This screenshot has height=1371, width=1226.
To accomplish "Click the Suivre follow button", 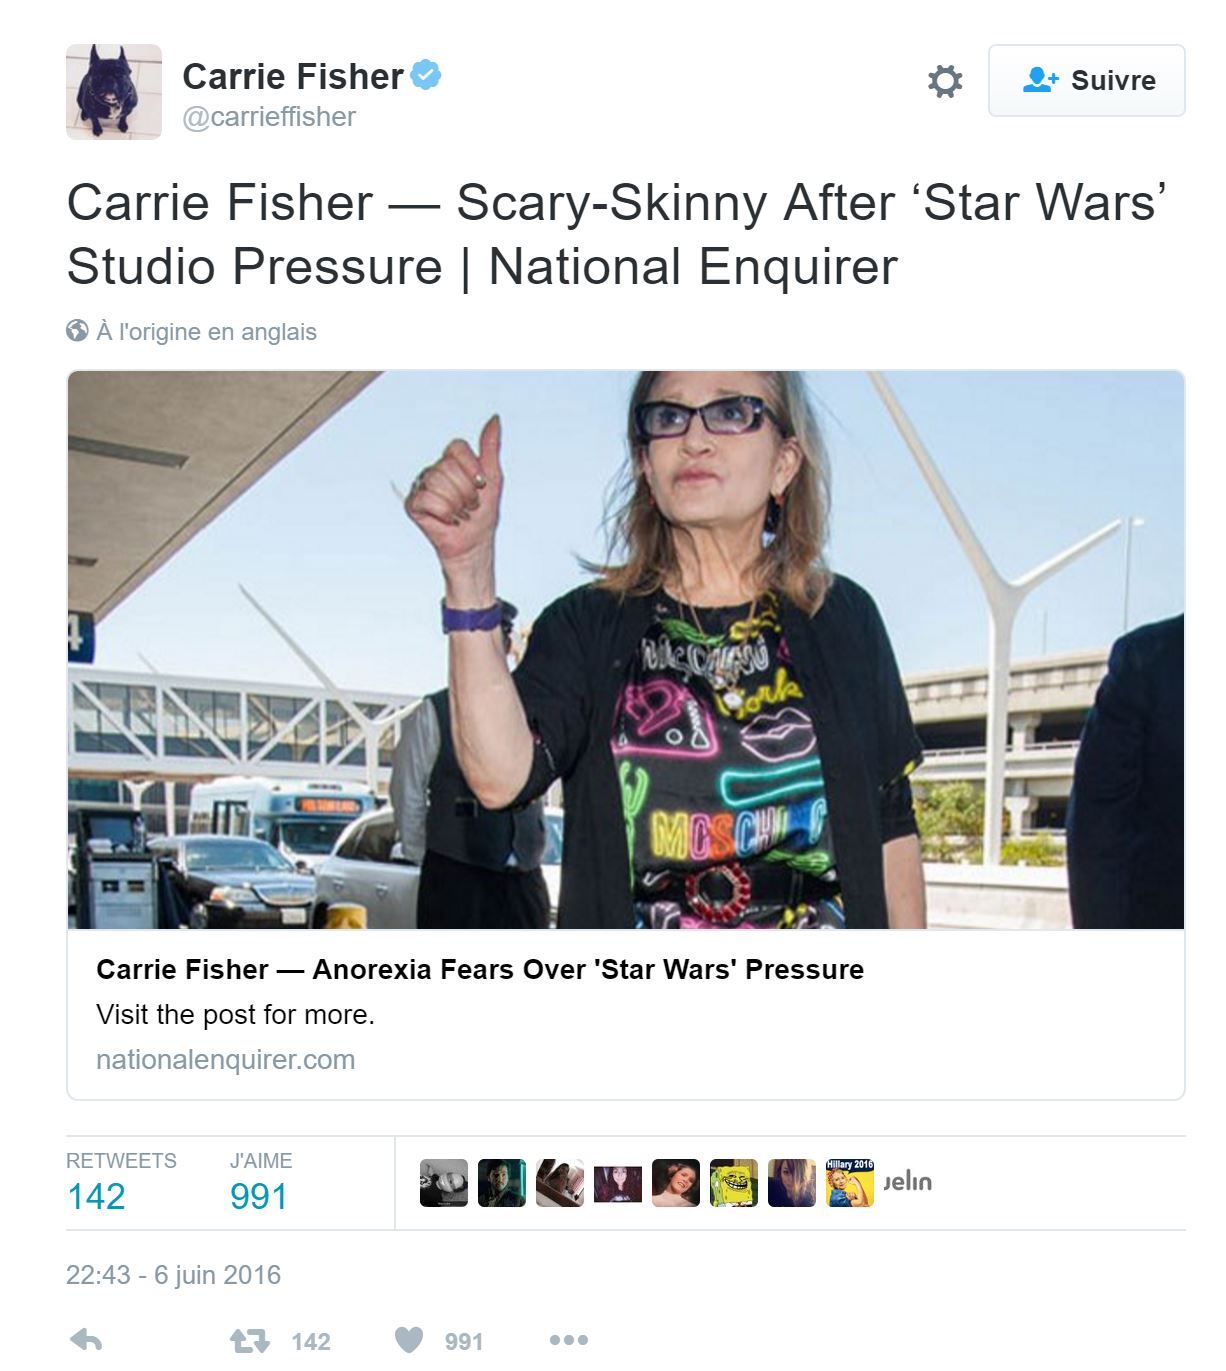I will (x=1086, y=81).
